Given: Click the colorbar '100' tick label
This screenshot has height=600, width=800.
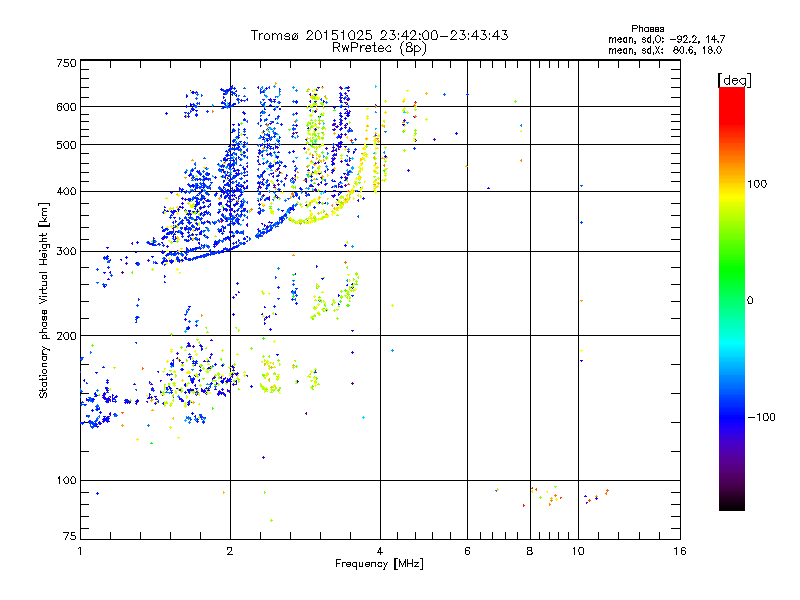Looking at the screenshot, I should tap(757, 184).
